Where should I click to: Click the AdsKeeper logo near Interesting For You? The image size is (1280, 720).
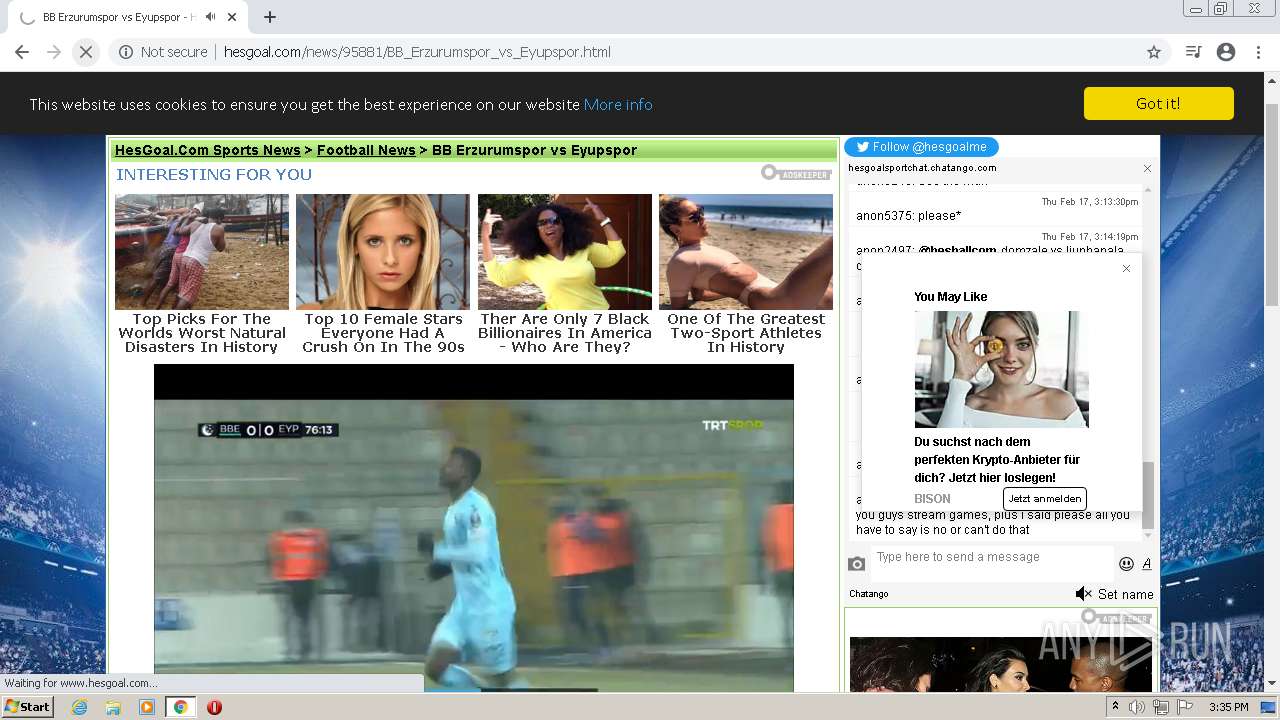pyautogui.click(x=796, y=173)
